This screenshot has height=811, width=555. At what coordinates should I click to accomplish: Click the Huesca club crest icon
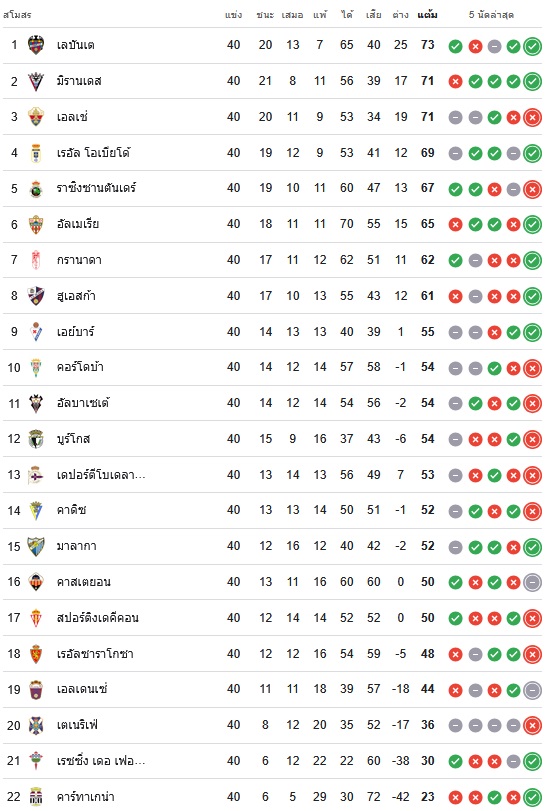(36, 296)
